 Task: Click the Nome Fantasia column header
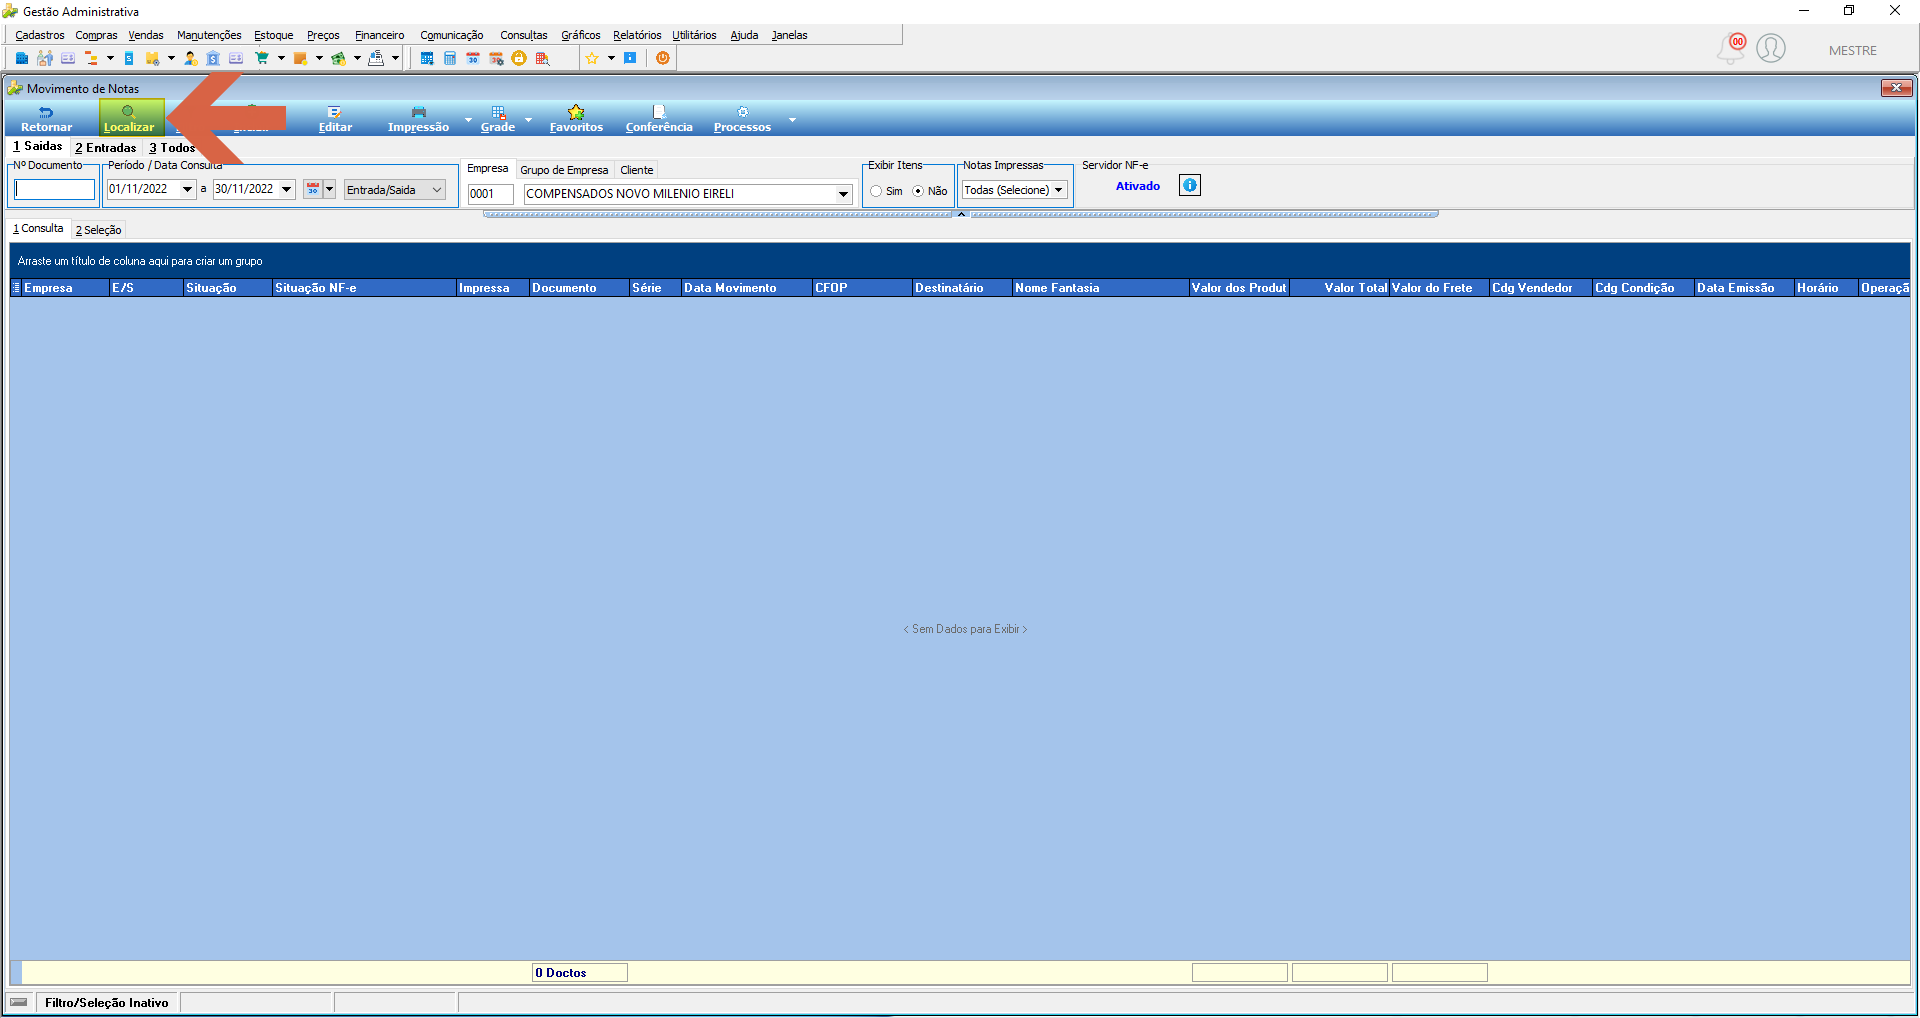point(1099,288)
